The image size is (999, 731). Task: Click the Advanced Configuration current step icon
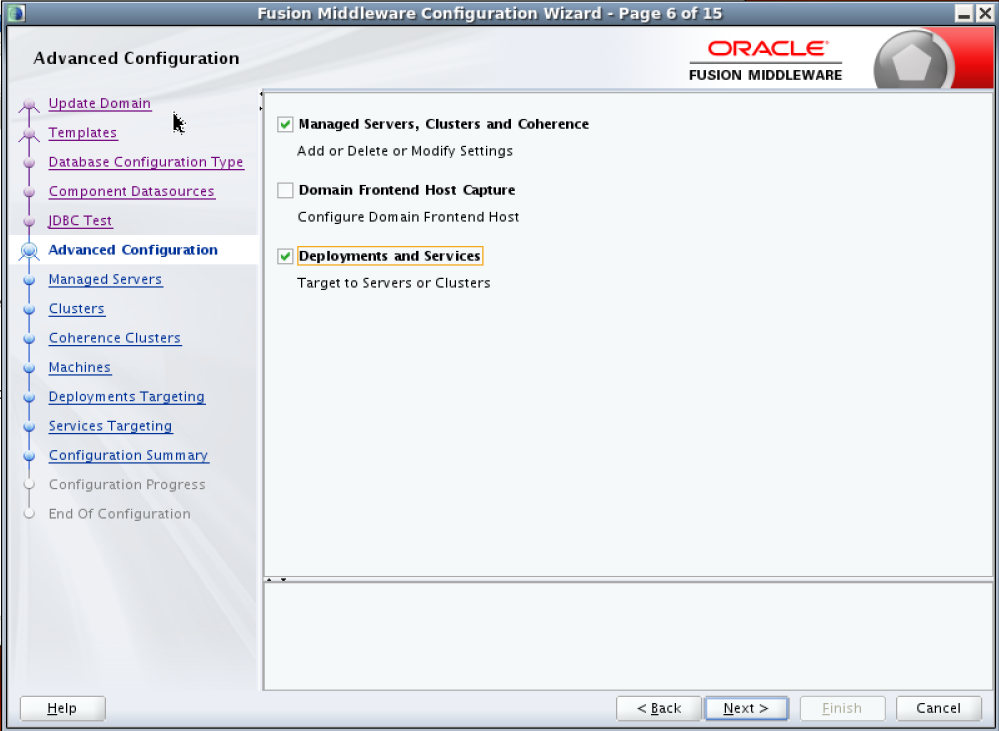[29, 250]
